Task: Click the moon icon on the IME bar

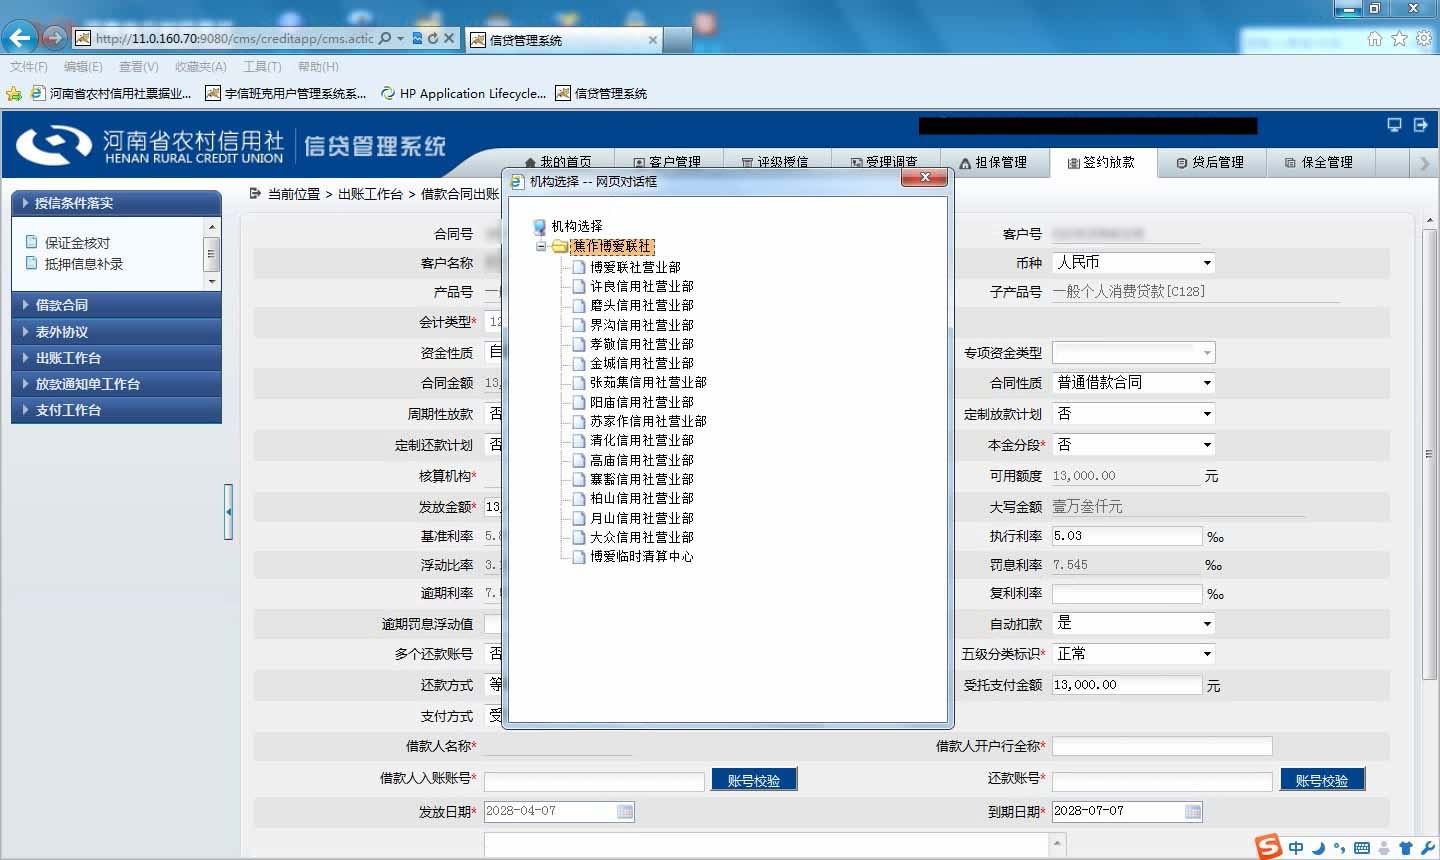Action: [1318, 848]
